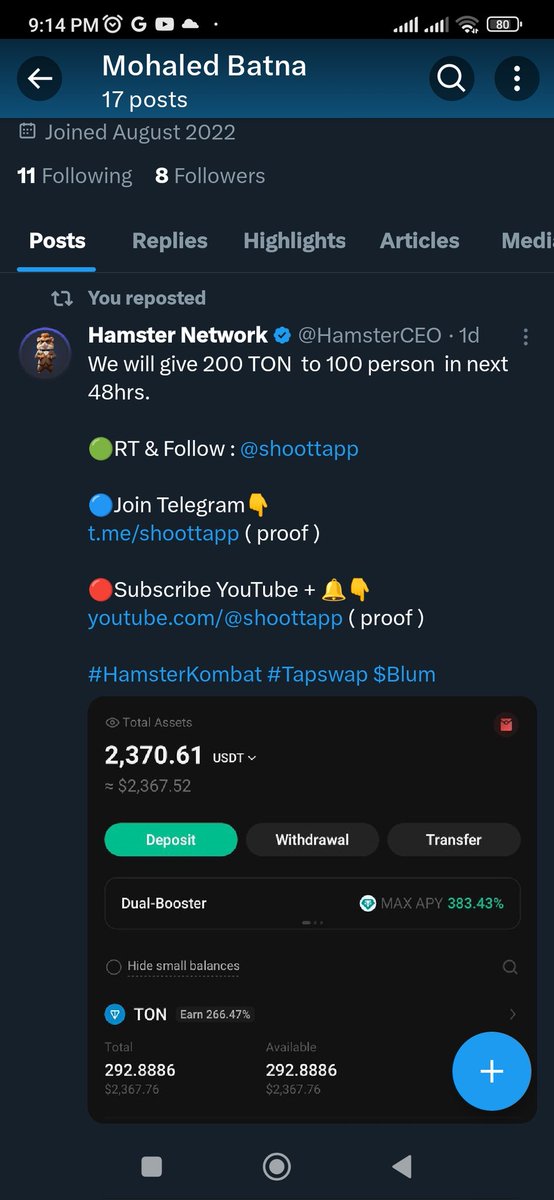Tap the blue compose plus button

[x=491, y=1071]
